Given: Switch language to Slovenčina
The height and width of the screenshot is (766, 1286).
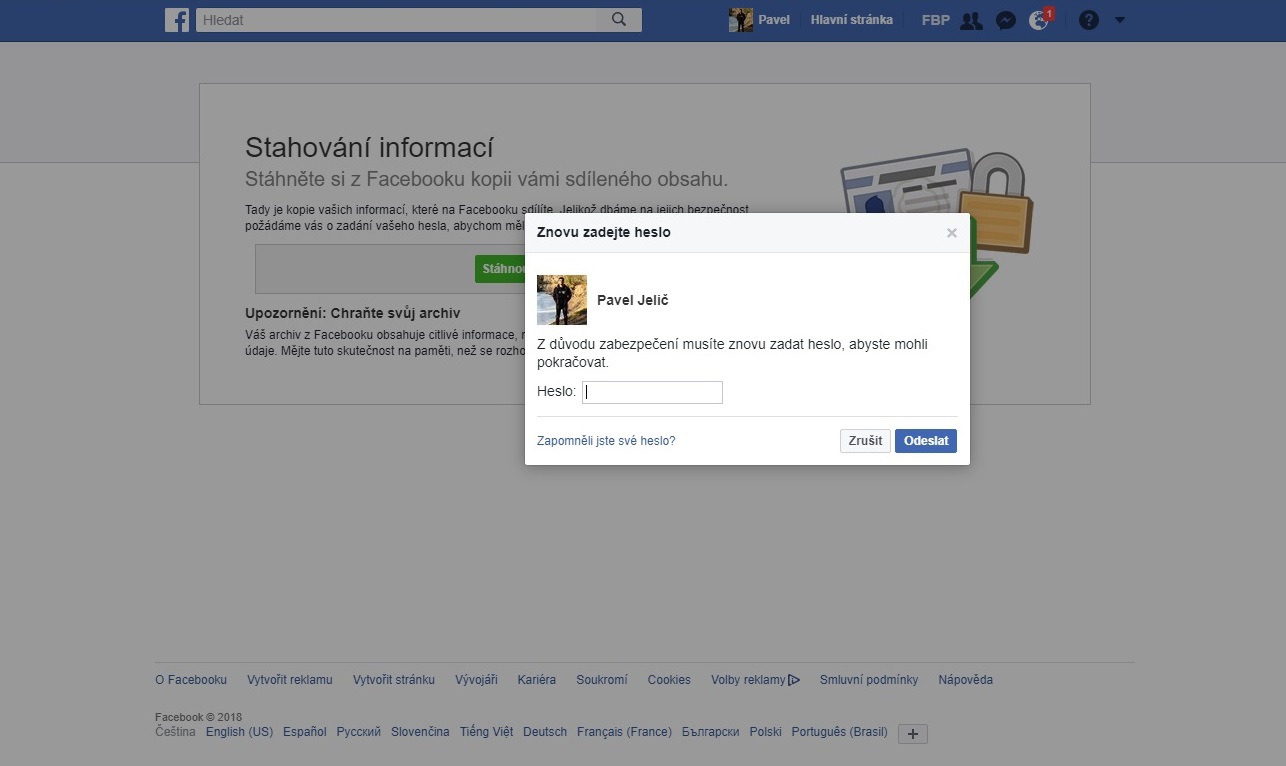Looking at the screenshot, I should pos(420,732).
